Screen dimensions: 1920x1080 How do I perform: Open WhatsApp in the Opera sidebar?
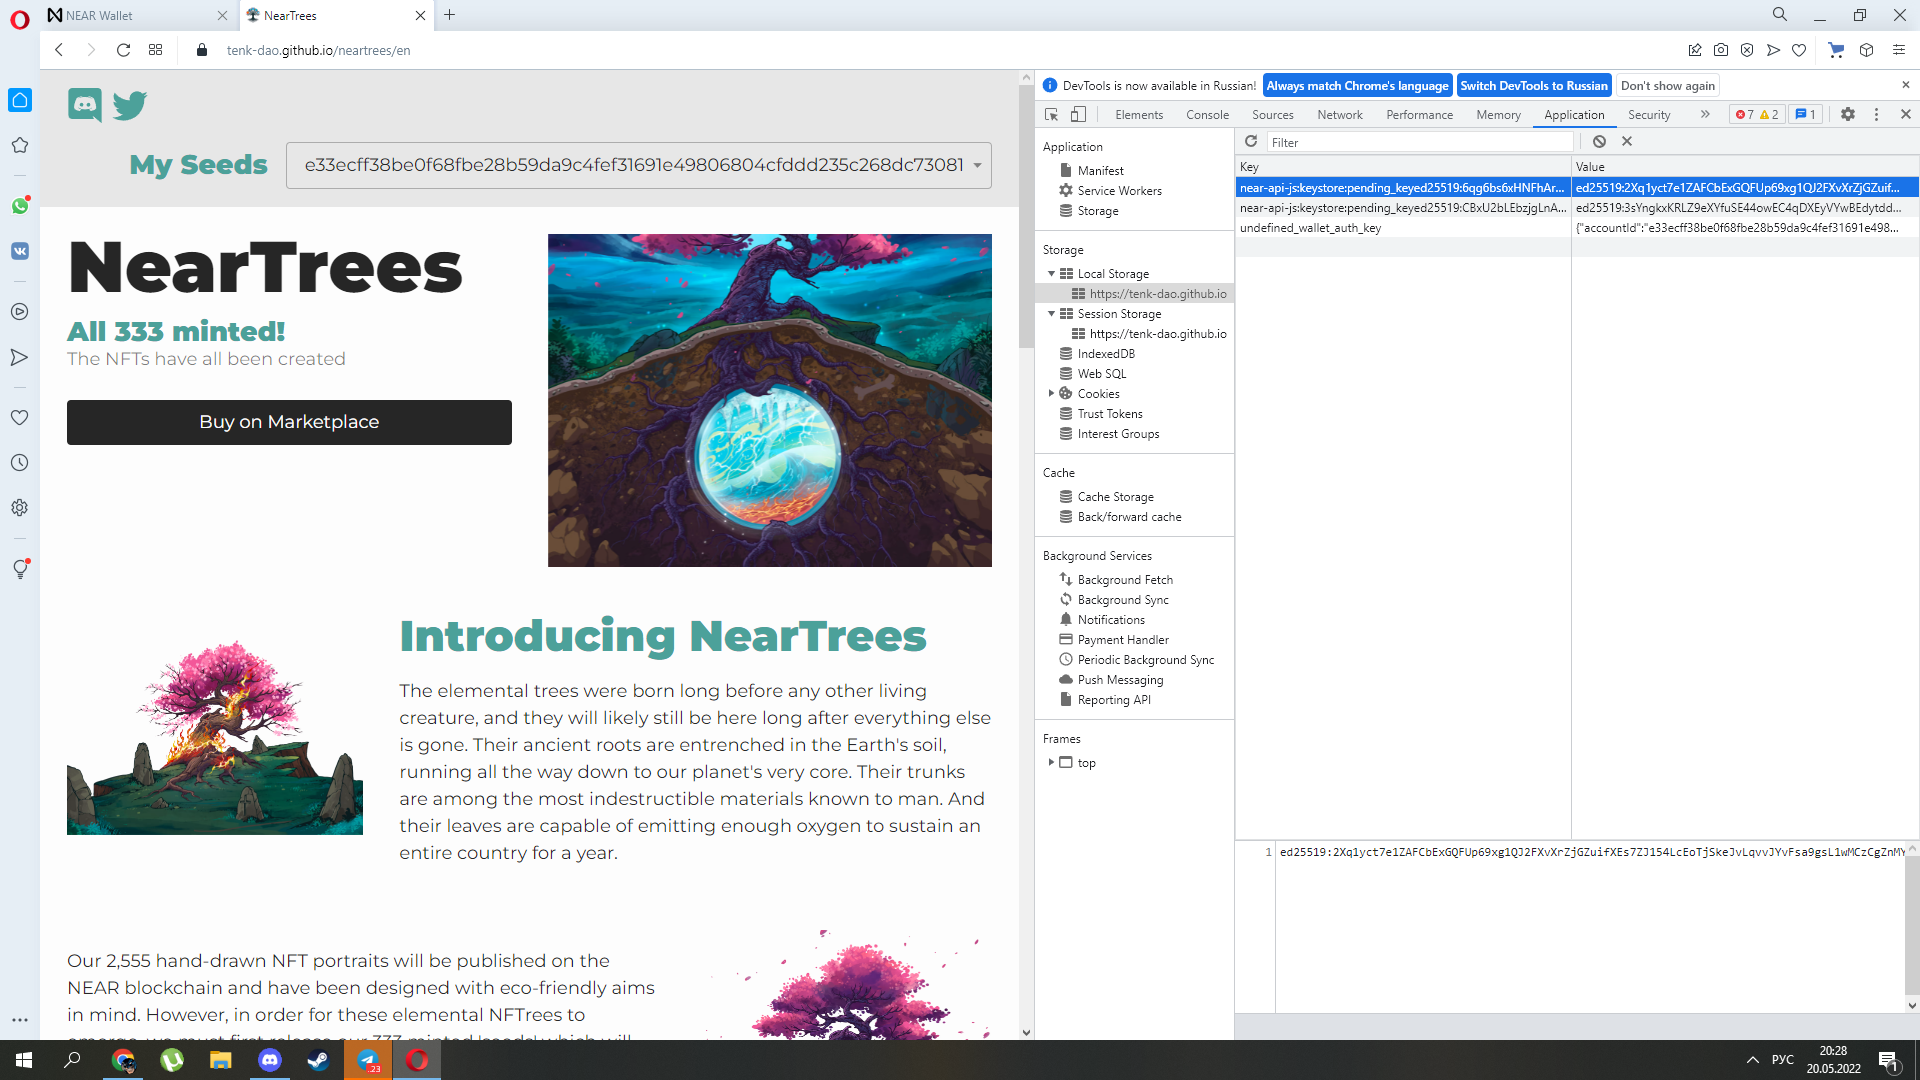pos(20,205)
